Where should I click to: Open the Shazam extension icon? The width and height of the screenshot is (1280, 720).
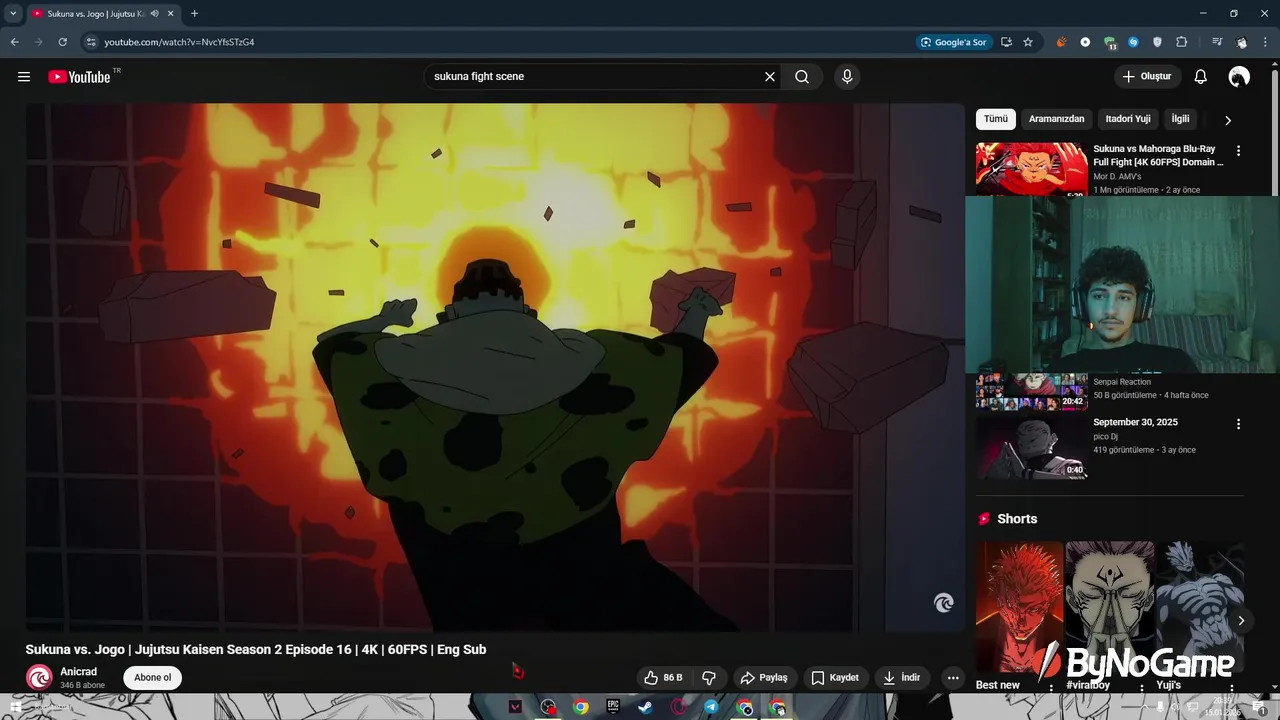pos(1133,42)
